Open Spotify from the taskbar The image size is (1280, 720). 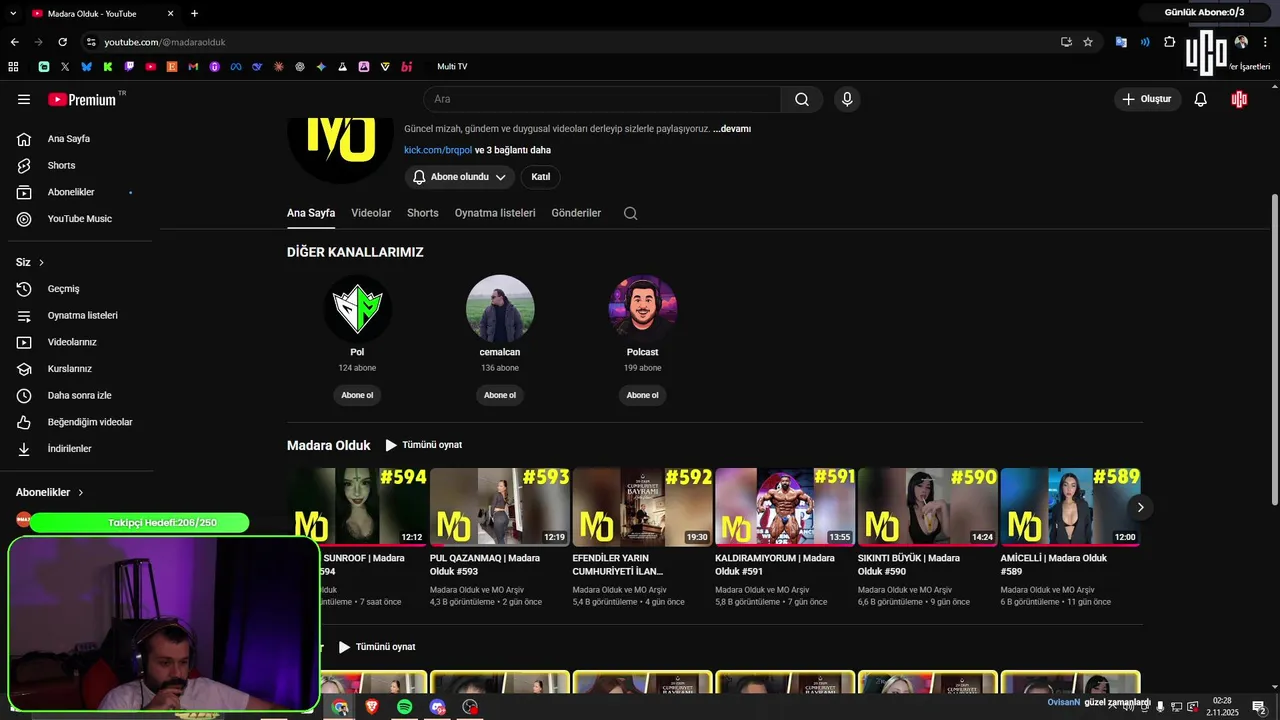[x=404, y=707]
